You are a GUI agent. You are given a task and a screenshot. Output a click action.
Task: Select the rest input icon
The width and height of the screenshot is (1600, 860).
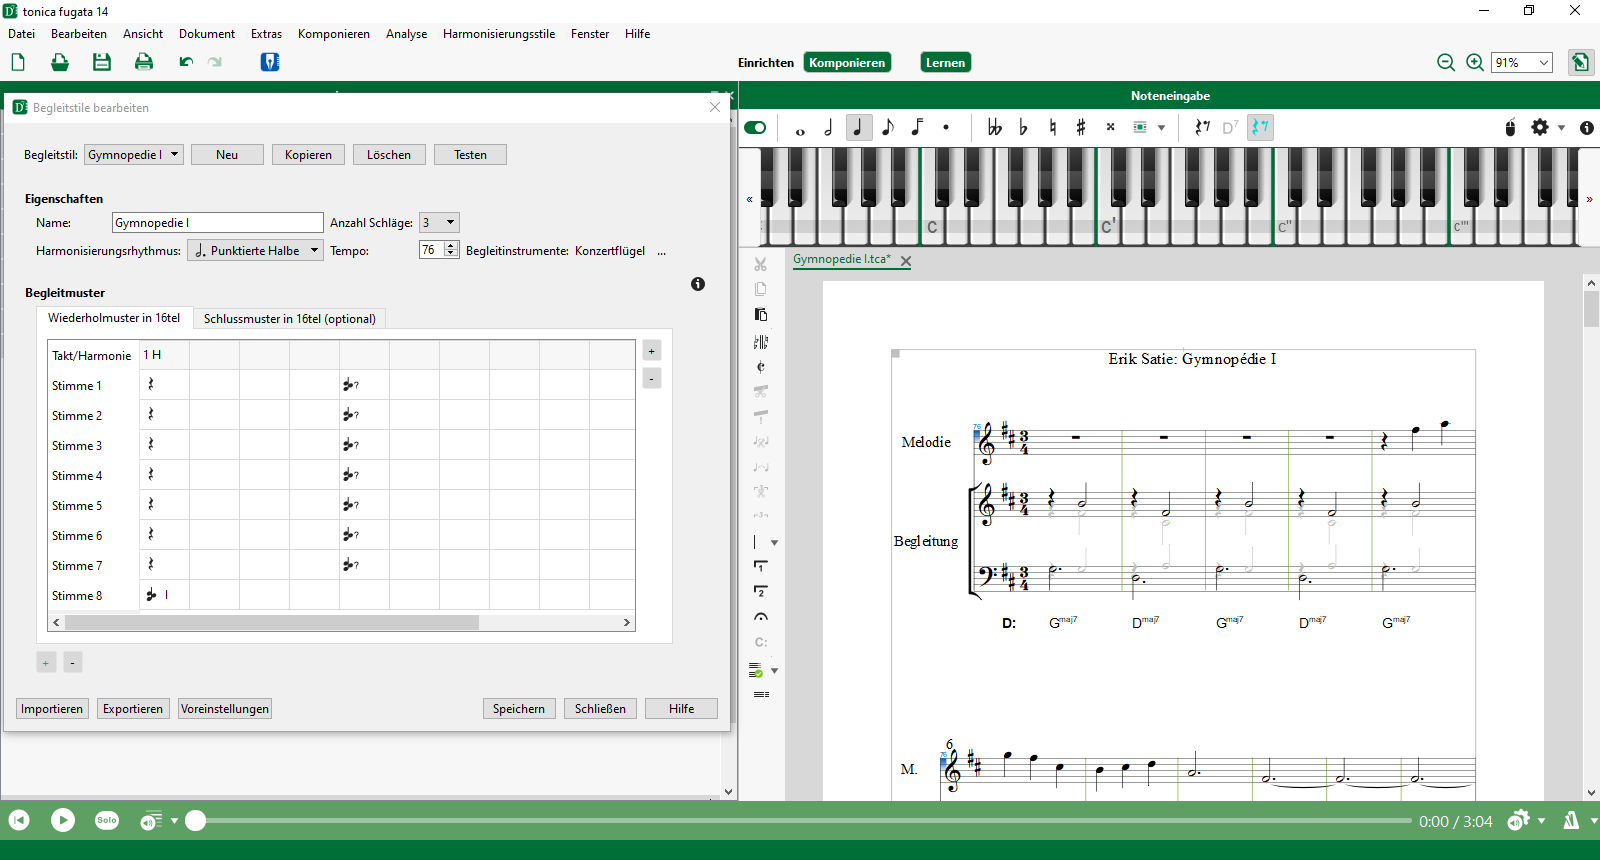click(x=1202, y=127)
